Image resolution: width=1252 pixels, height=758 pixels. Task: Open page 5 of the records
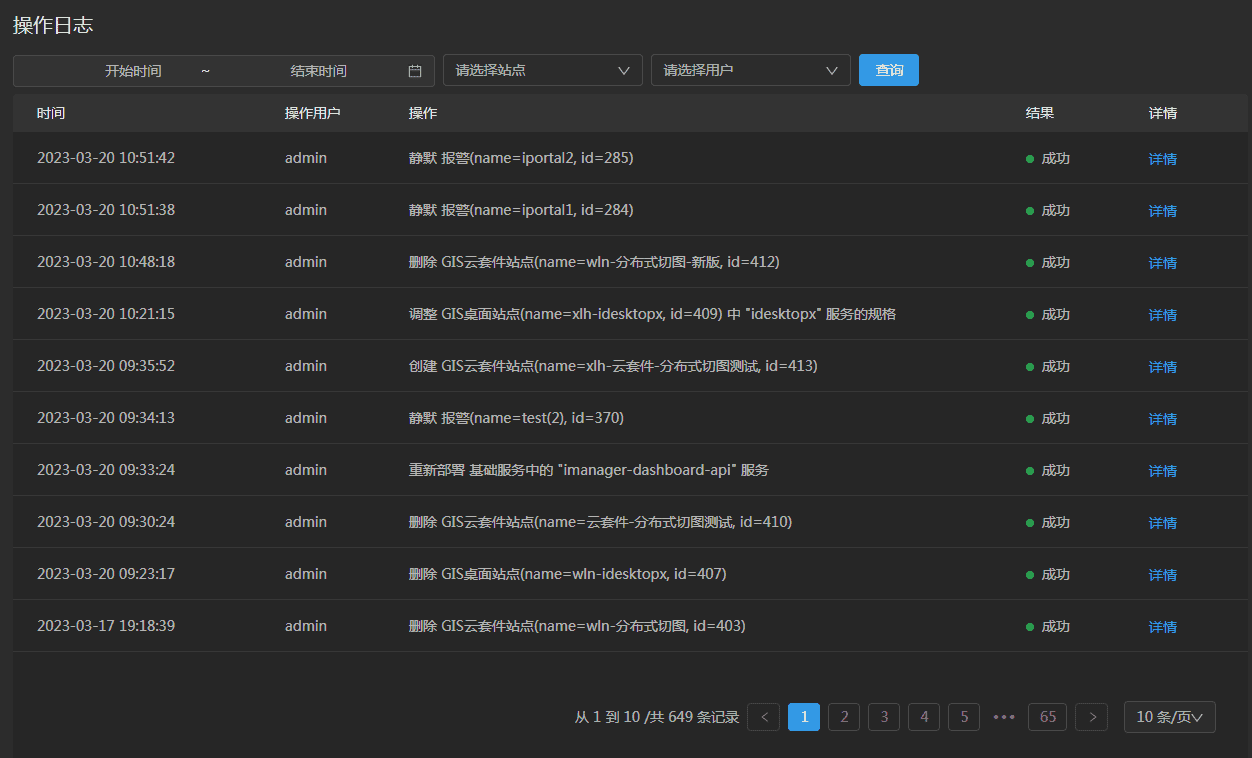point(964,717)
